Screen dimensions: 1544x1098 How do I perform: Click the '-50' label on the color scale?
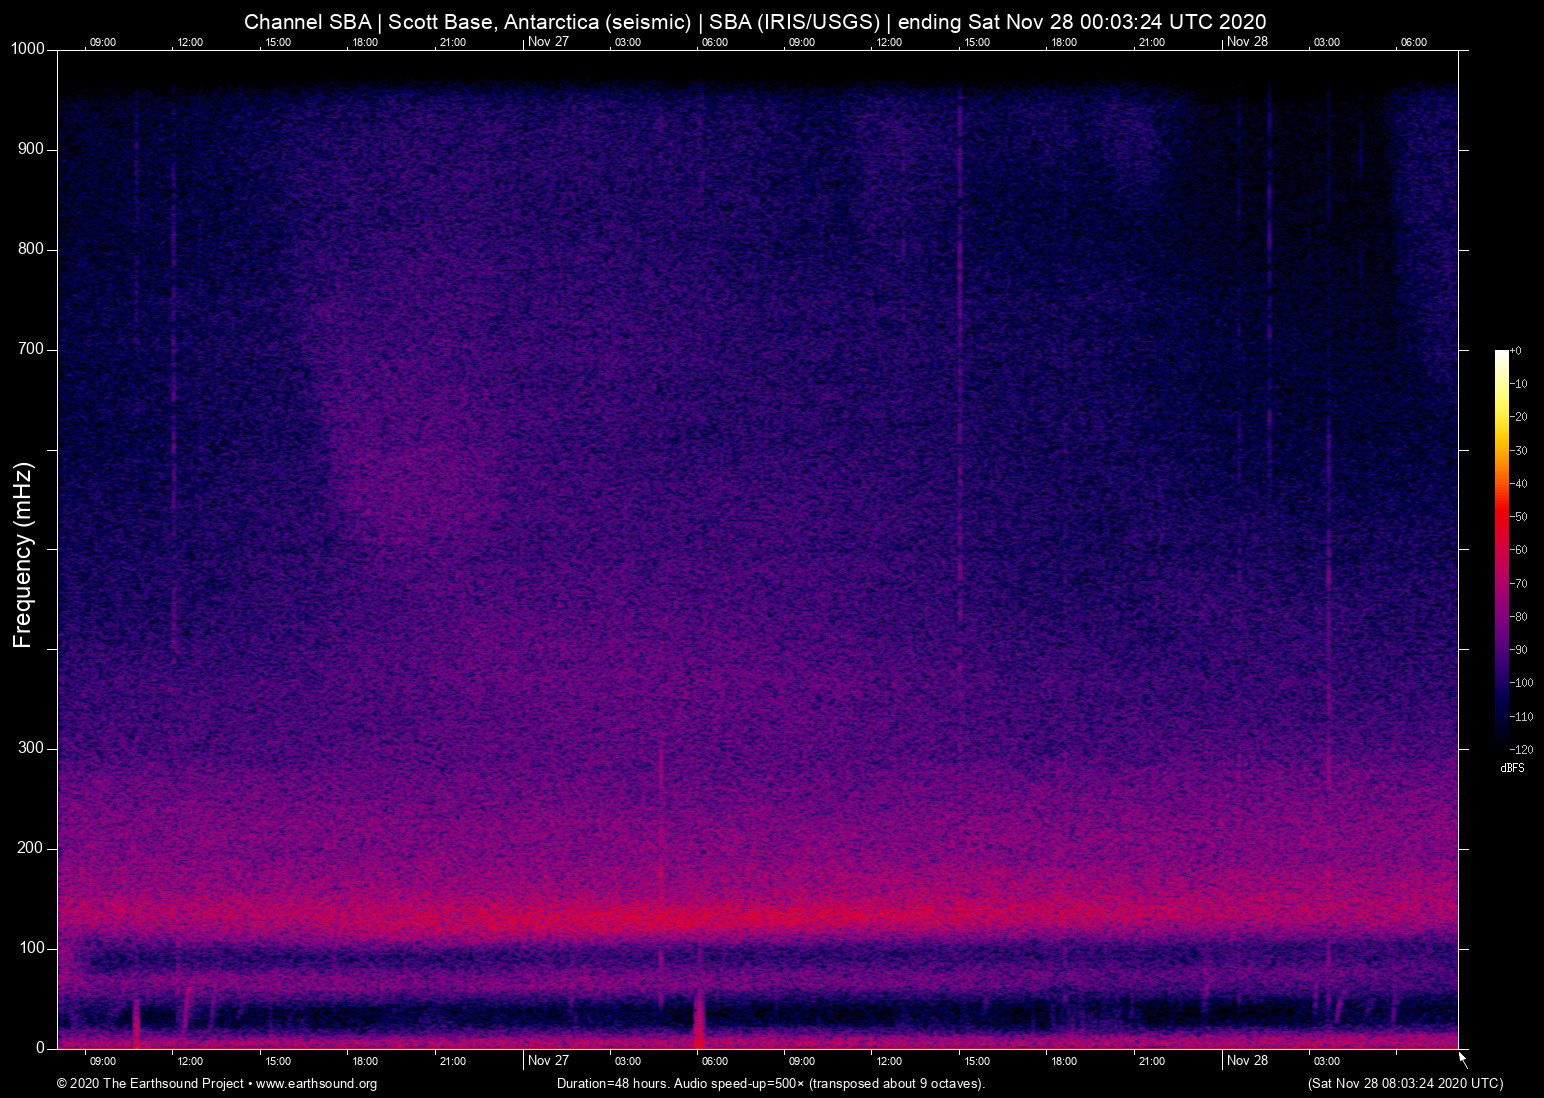1520,517
